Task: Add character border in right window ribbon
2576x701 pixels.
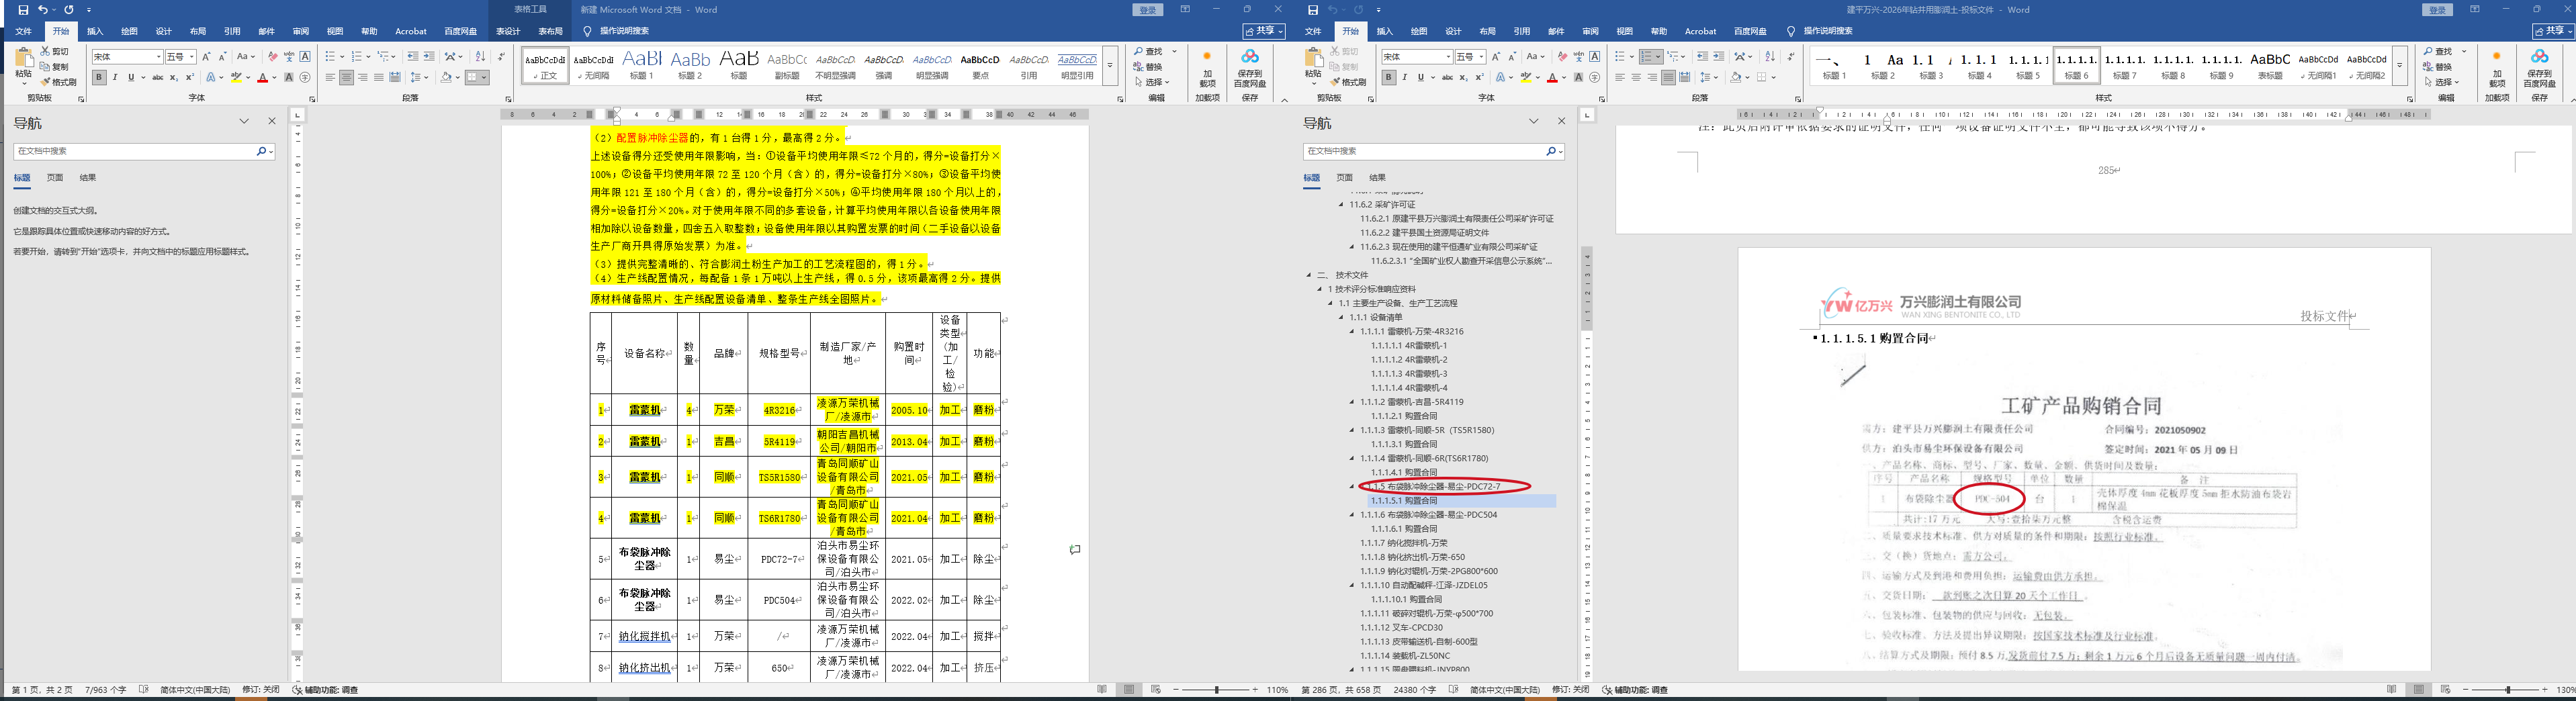Action: coord(1595,57)
